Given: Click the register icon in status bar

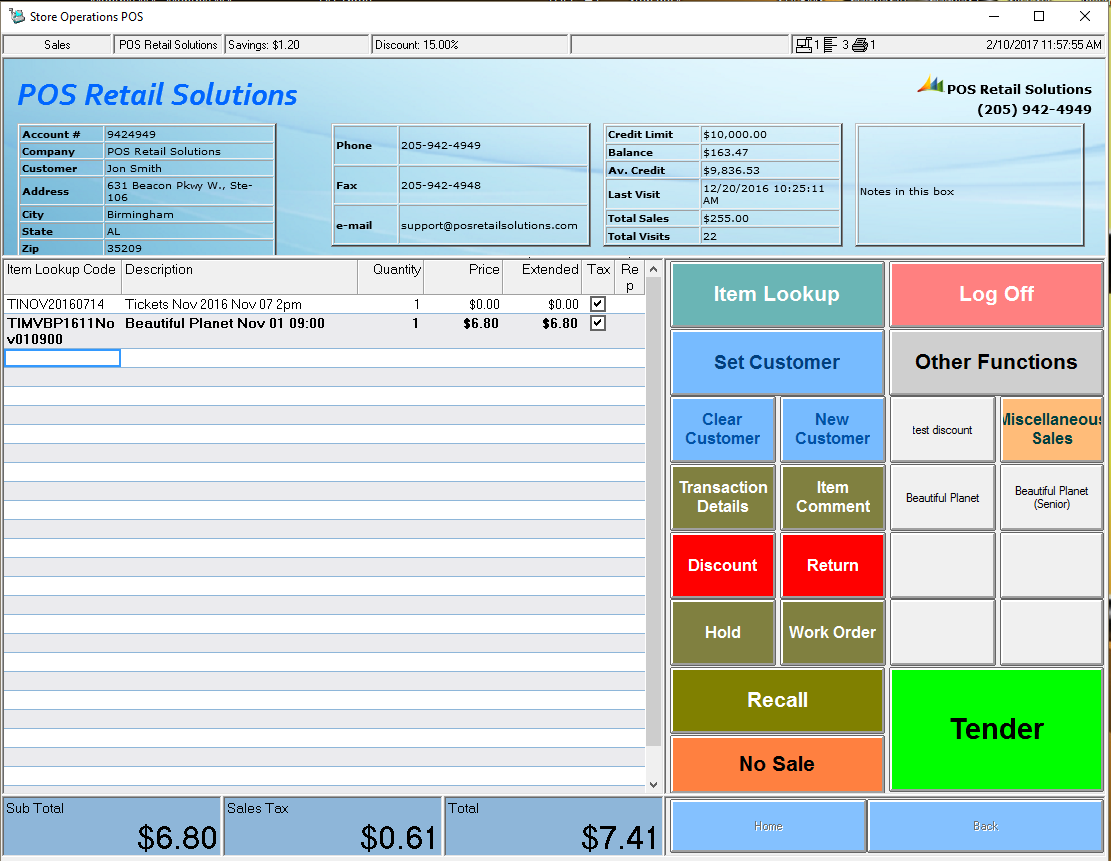Looking at the screenshot, I should coord(803,45).
